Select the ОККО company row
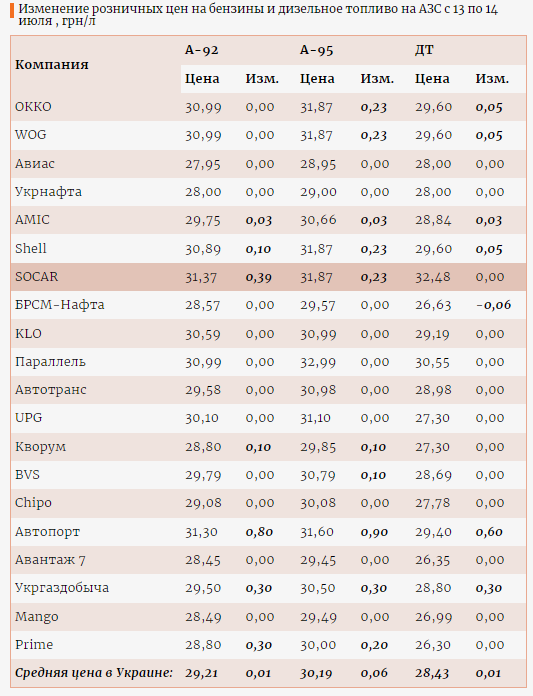This screenshot has width=533, height=696. [268, 107]
